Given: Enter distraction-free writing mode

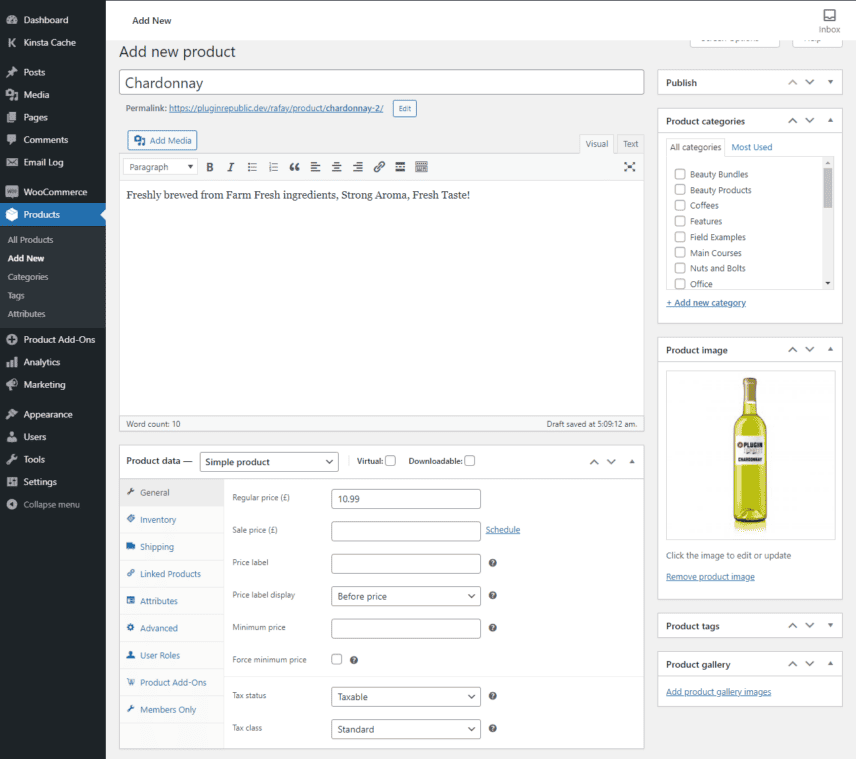Looking at the screenshot, I should pos(629,167).
